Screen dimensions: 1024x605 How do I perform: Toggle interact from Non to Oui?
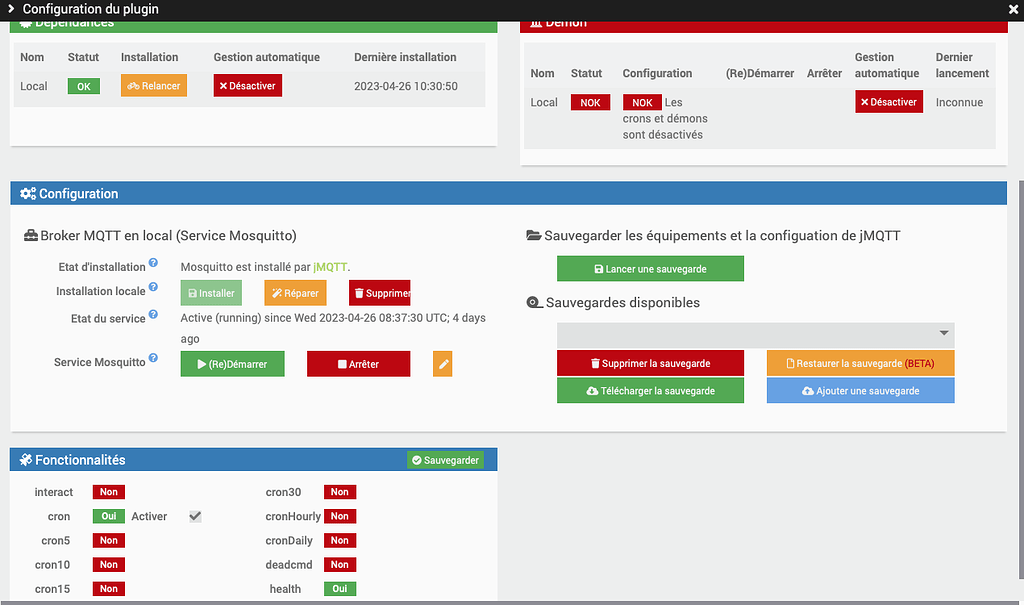108,492
